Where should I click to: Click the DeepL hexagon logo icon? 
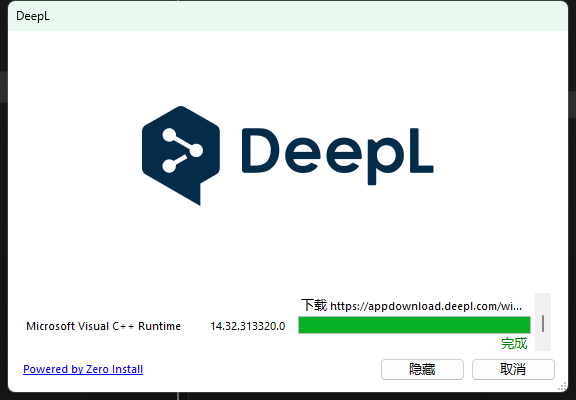[x=181, y=155]
